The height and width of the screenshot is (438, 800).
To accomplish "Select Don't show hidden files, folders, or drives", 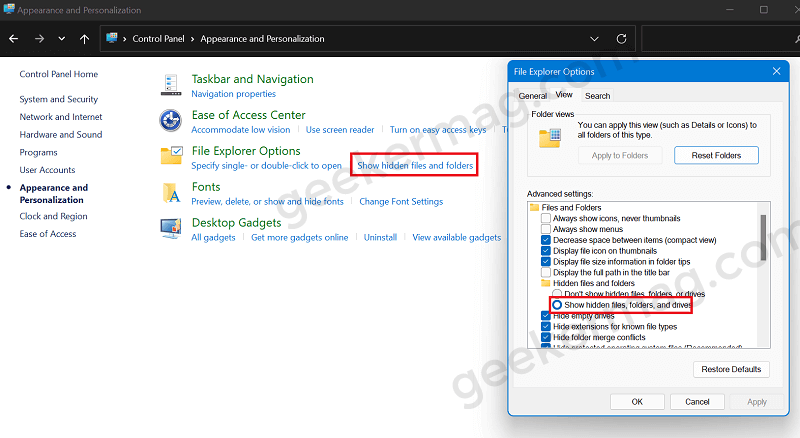I will (557, 294).
